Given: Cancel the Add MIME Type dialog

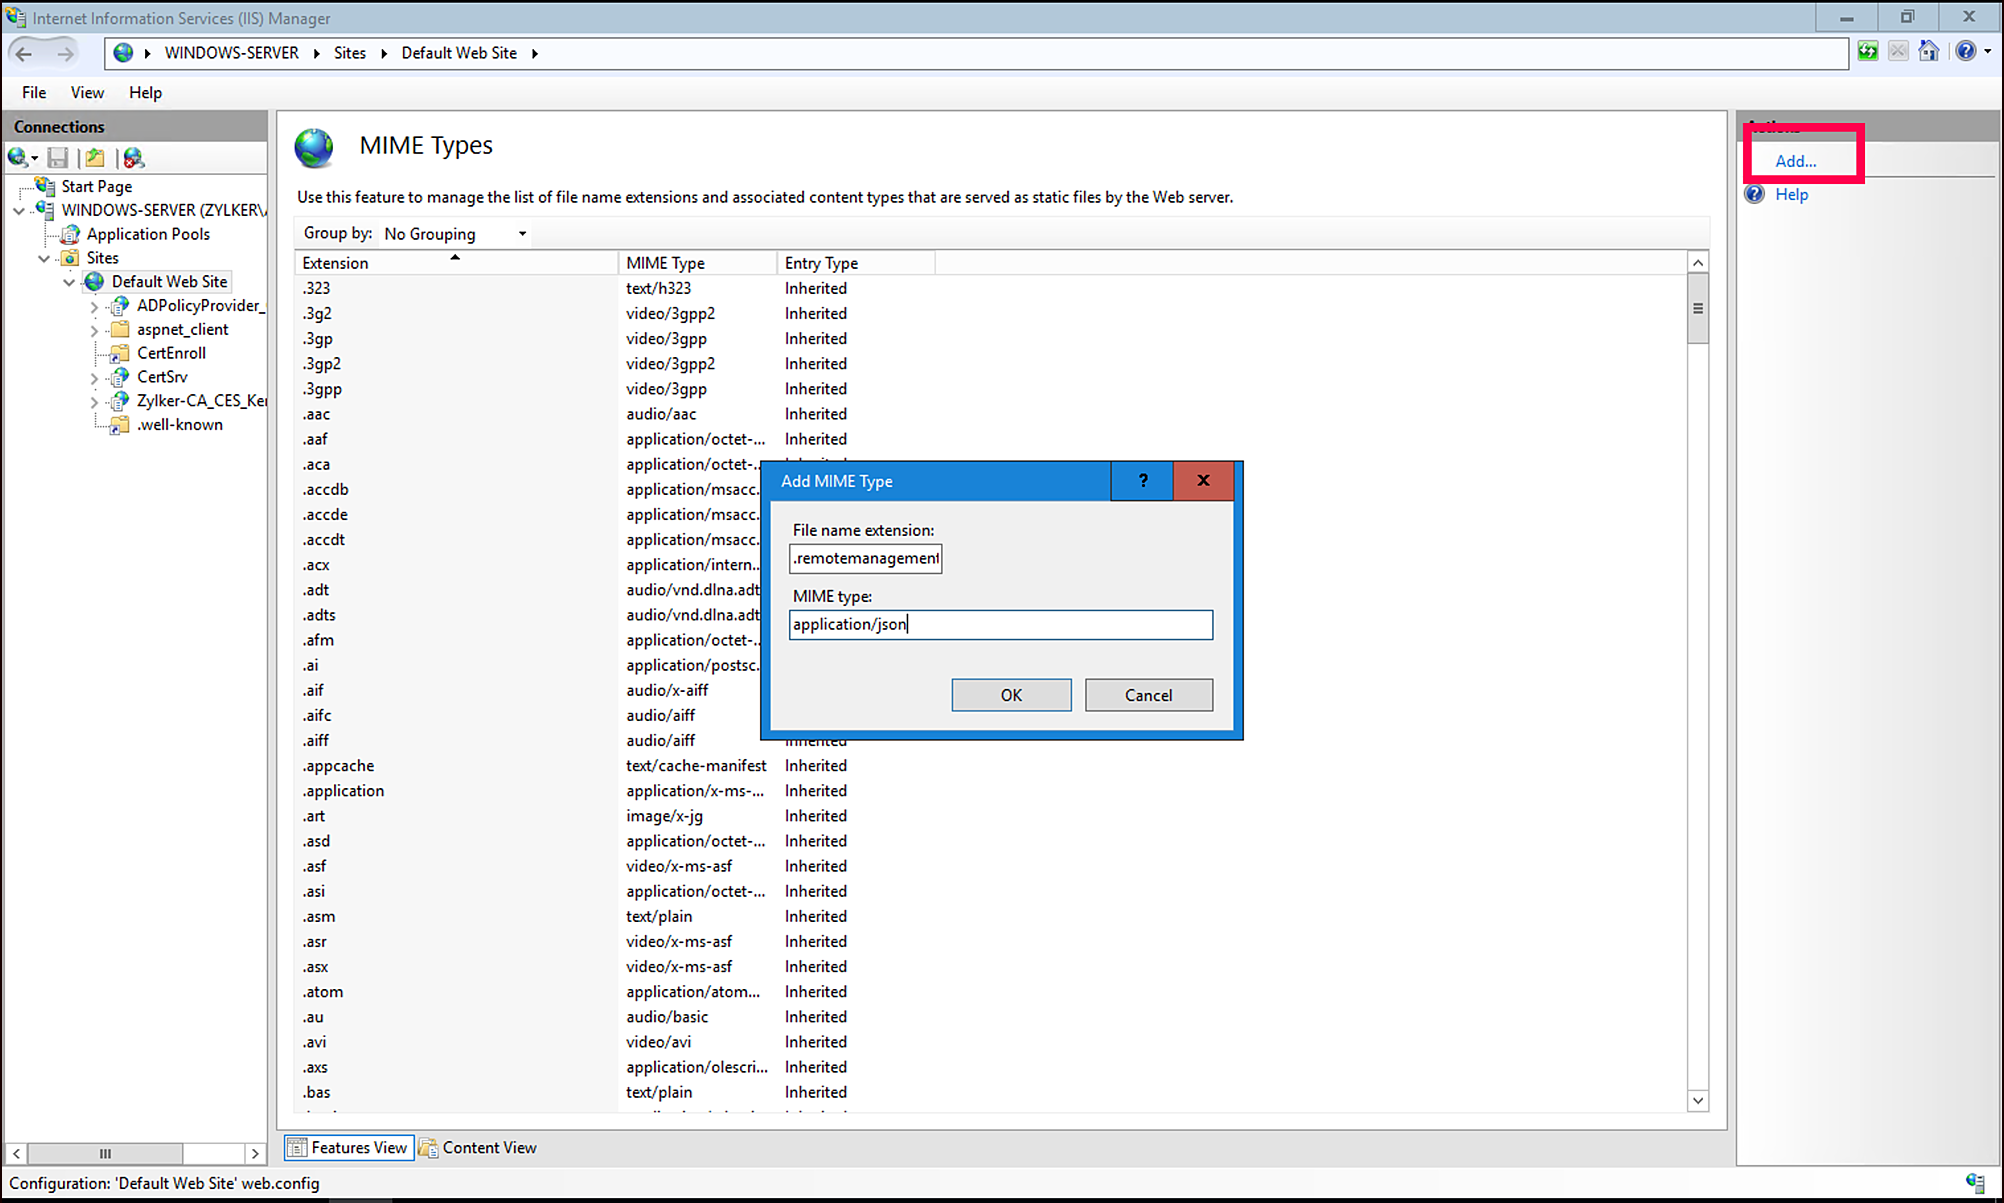Looking at the screenshot, I should pos(1148,694).
